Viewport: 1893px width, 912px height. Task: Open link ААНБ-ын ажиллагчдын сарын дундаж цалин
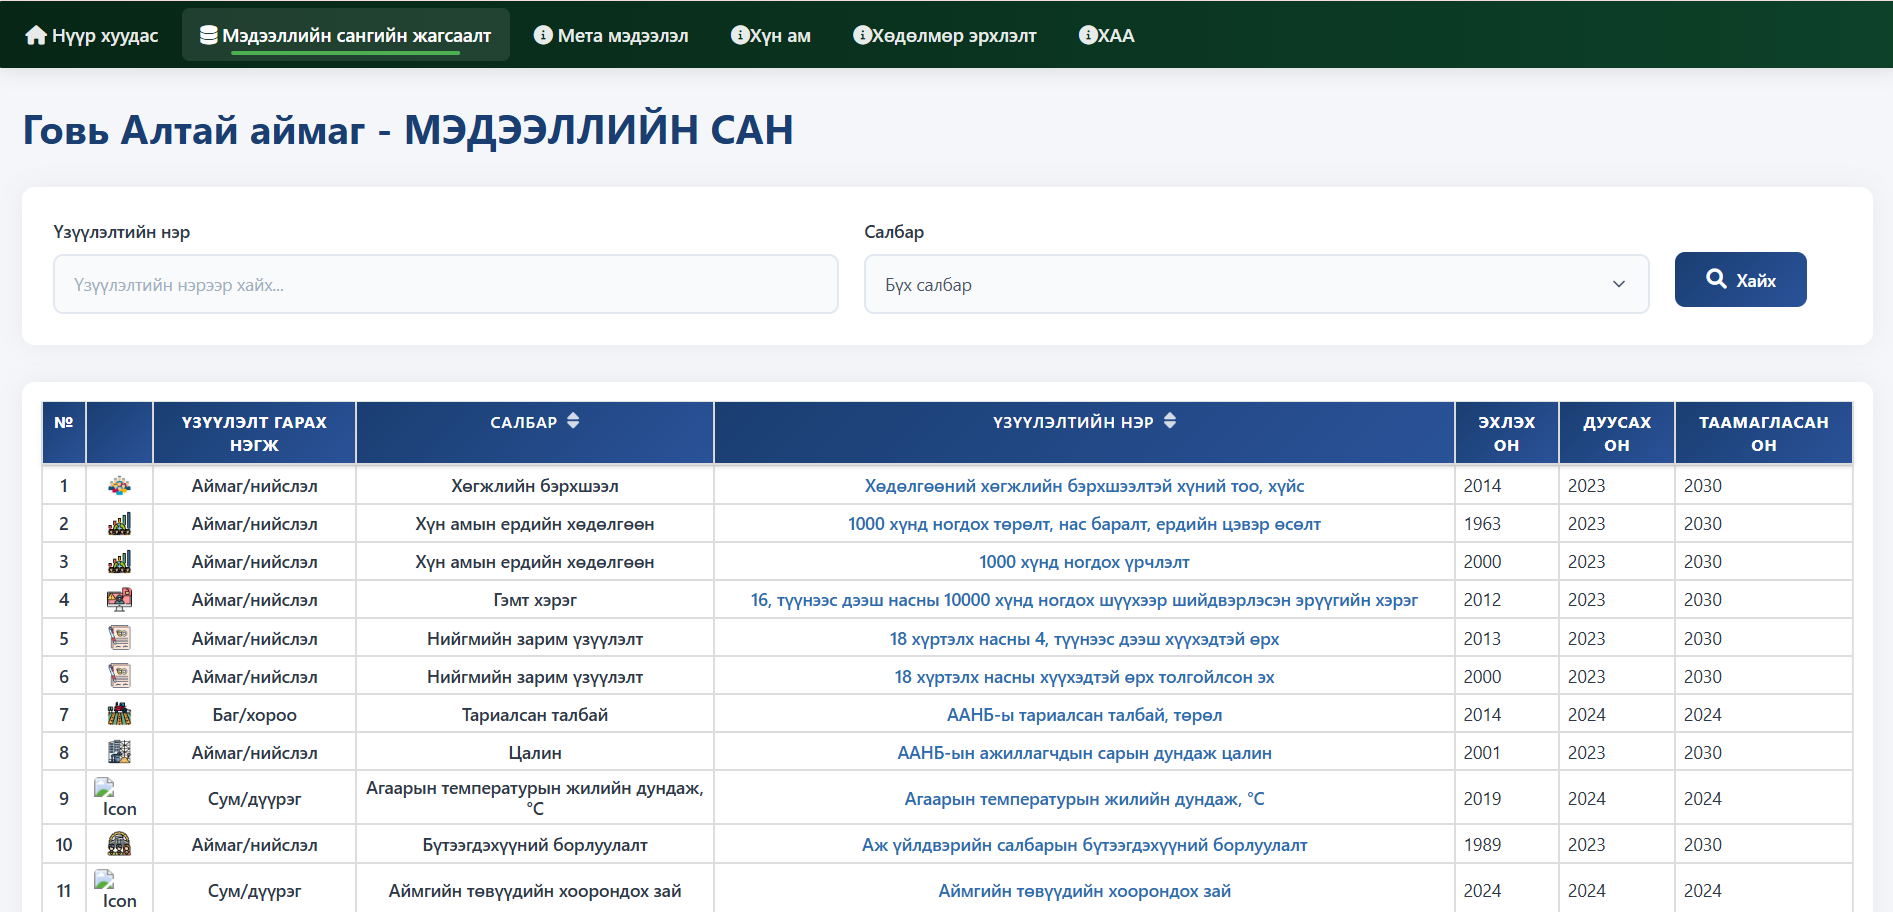coord(1084,753)
